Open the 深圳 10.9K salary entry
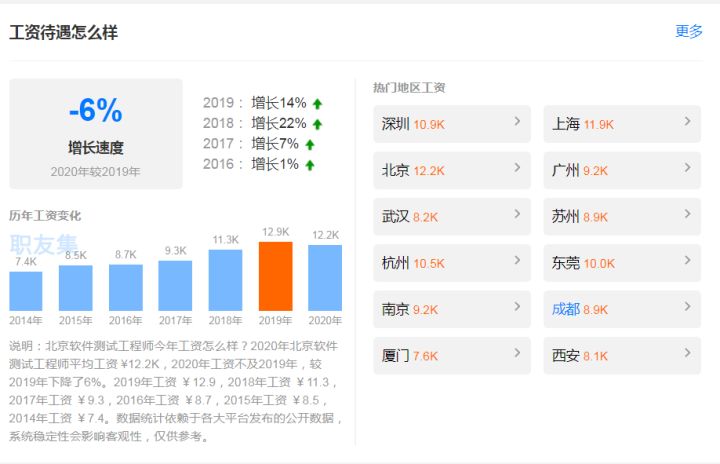This screenshot has height=464, width=720. coord(451,124)
